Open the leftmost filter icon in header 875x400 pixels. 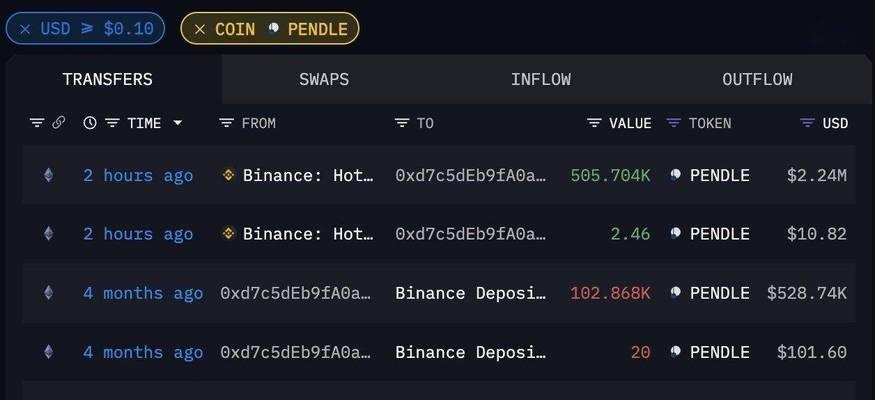(x=37, y=123)
